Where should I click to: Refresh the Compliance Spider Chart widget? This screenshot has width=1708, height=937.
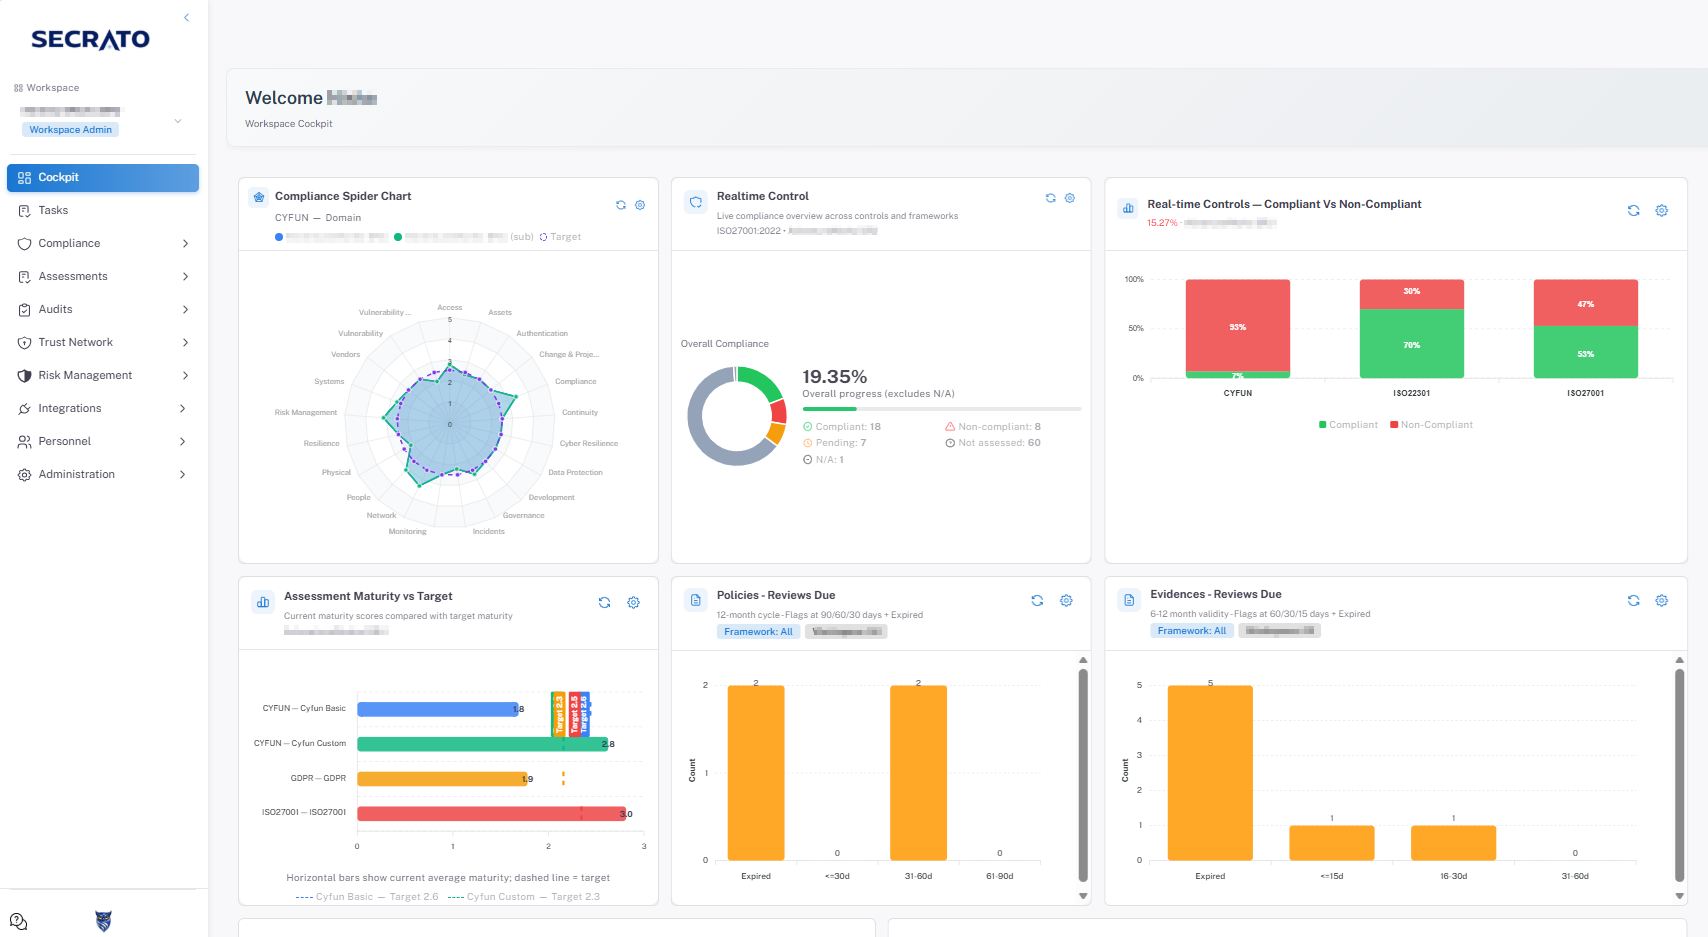click(x=621, y=205)
